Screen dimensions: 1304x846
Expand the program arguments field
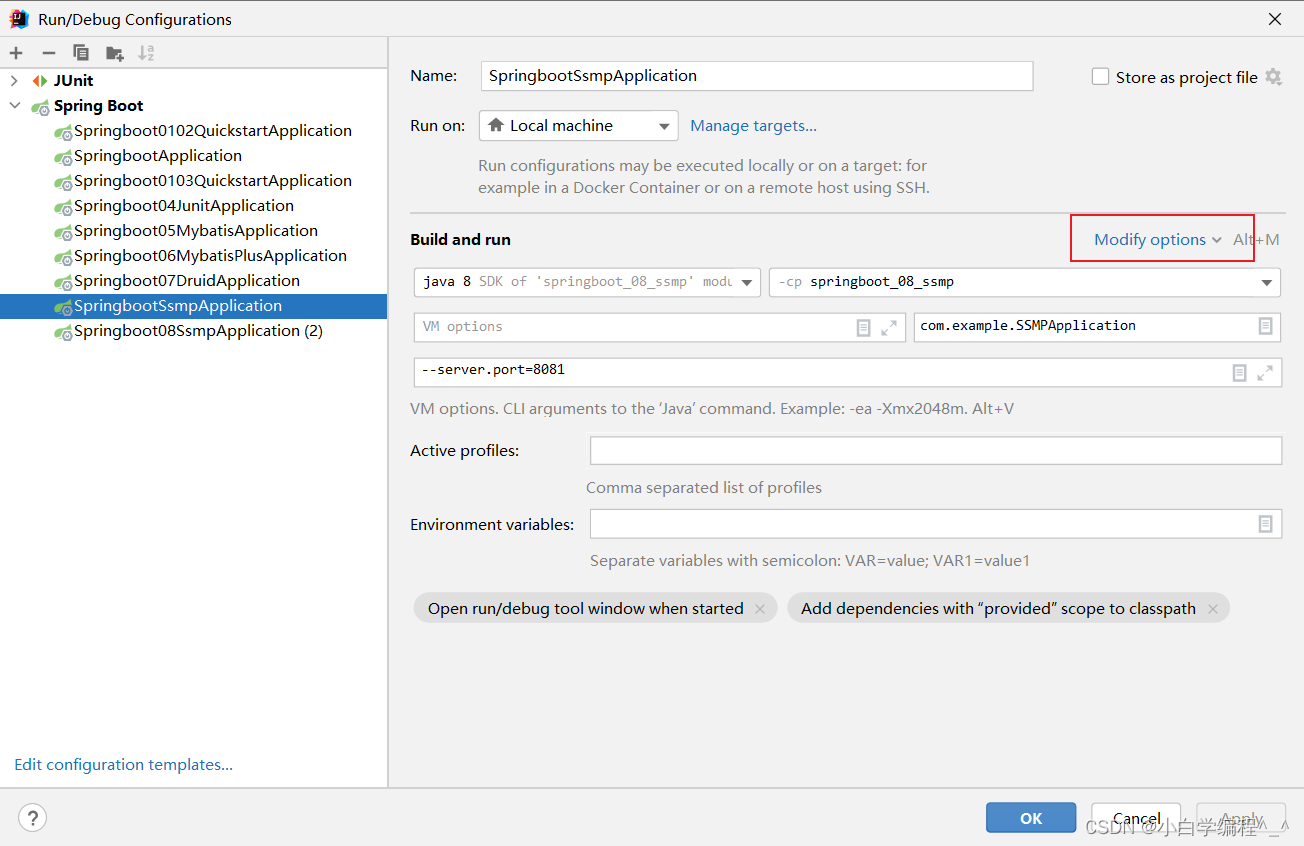[x=1265, y=372]
